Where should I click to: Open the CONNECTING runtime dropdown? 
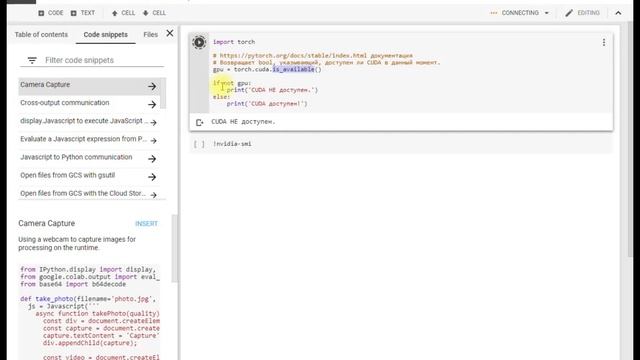click(520, 13)
